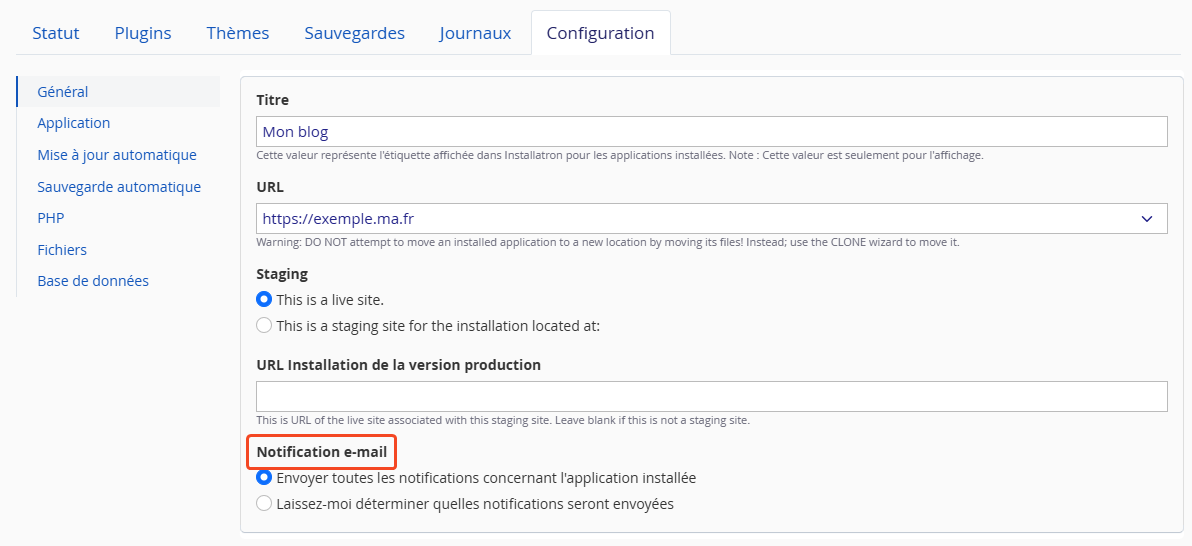The image size is (1192, 546).
Task: Open the Application settings section
Action: click(x=74, y=123)
